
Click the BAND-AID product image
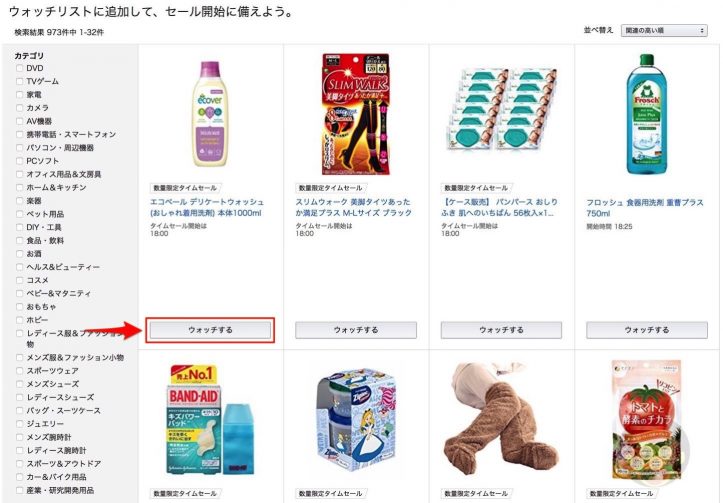(210, 420)
